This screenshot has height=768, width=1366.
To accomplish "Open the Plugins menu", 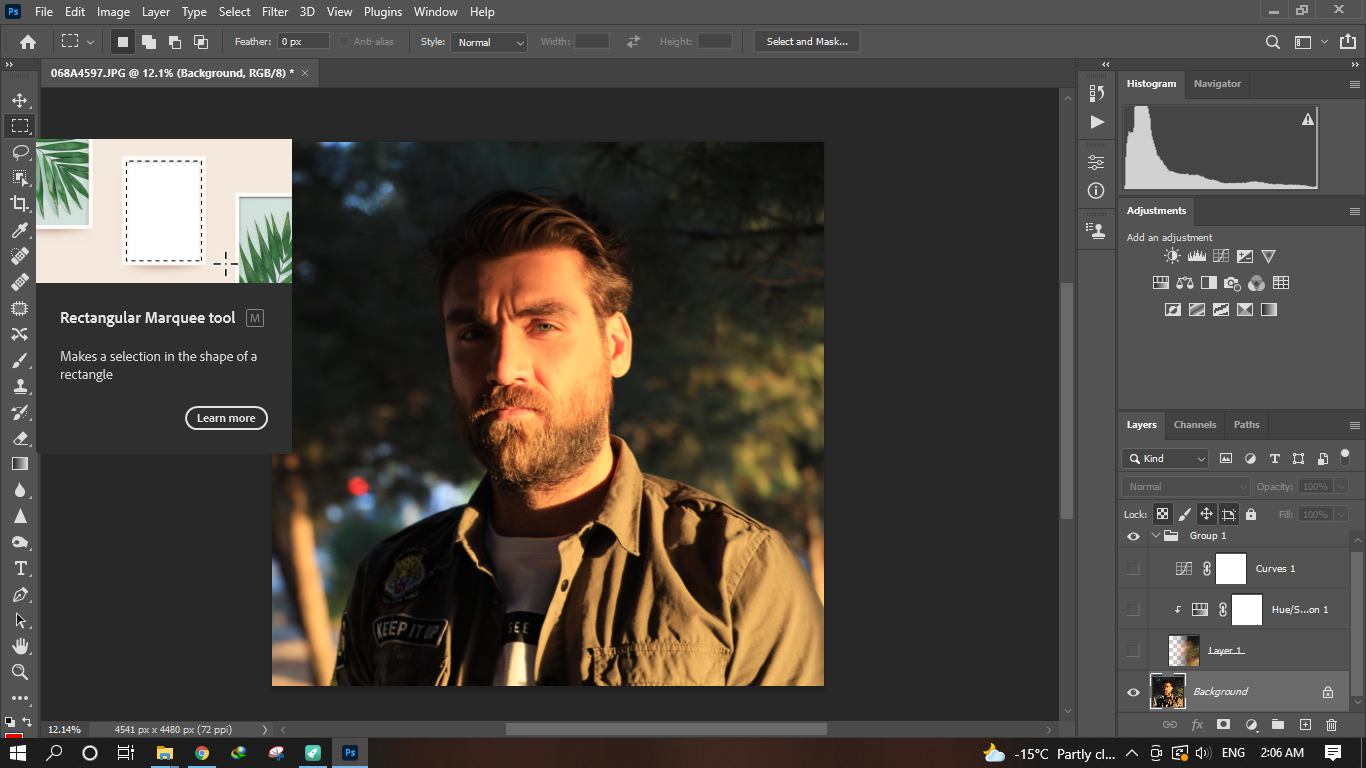I will tap(383, 12).
